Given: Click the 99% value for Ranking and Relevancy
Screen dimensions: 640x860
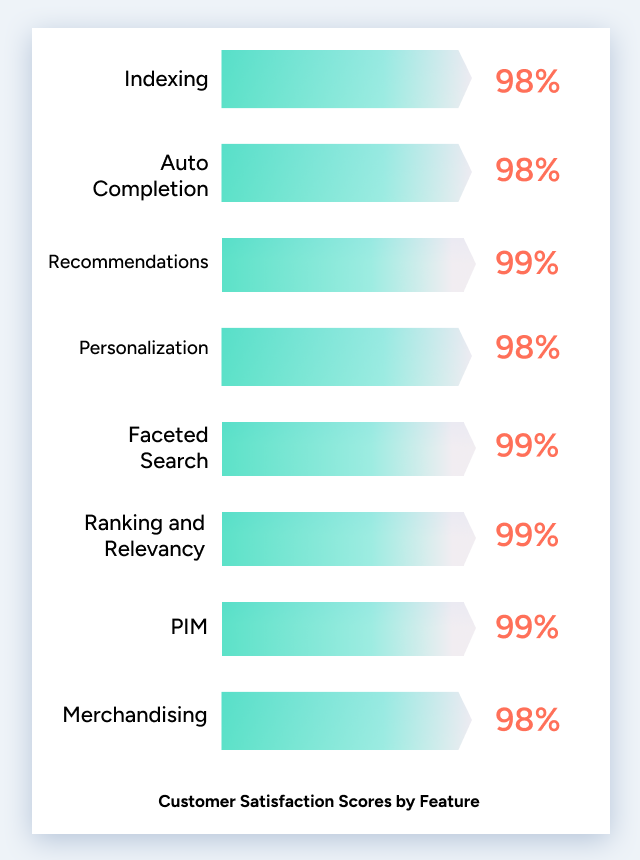Looking at the screenshot, I should pos(527,536).
